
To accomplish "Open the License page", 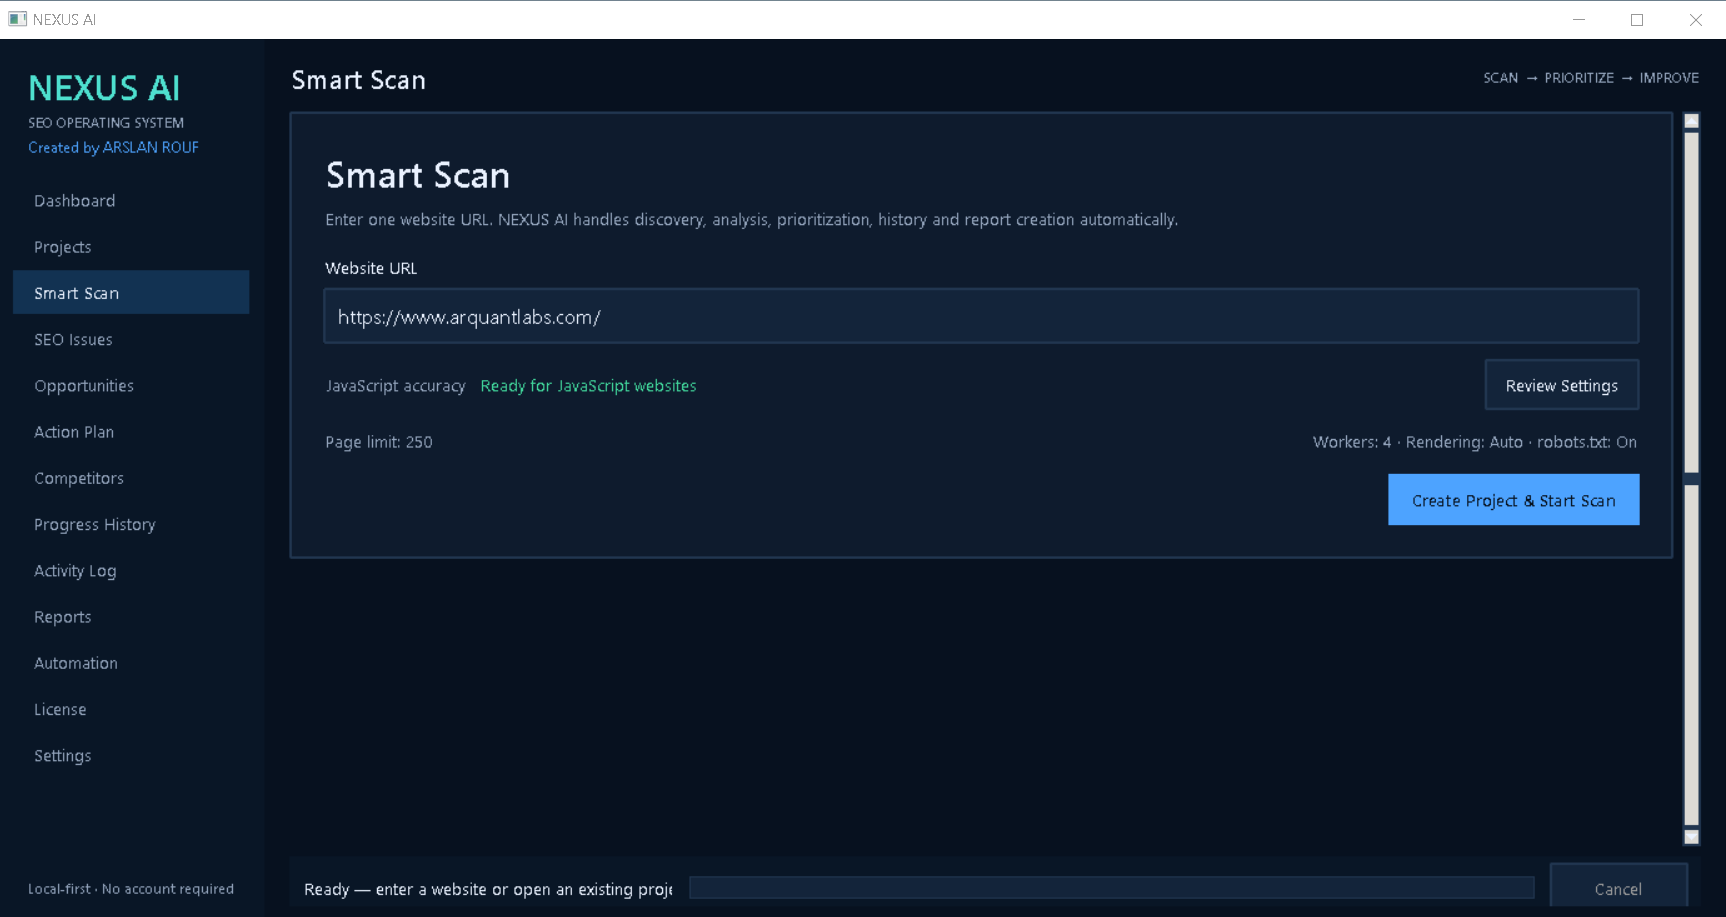I will tap(131, 710).
